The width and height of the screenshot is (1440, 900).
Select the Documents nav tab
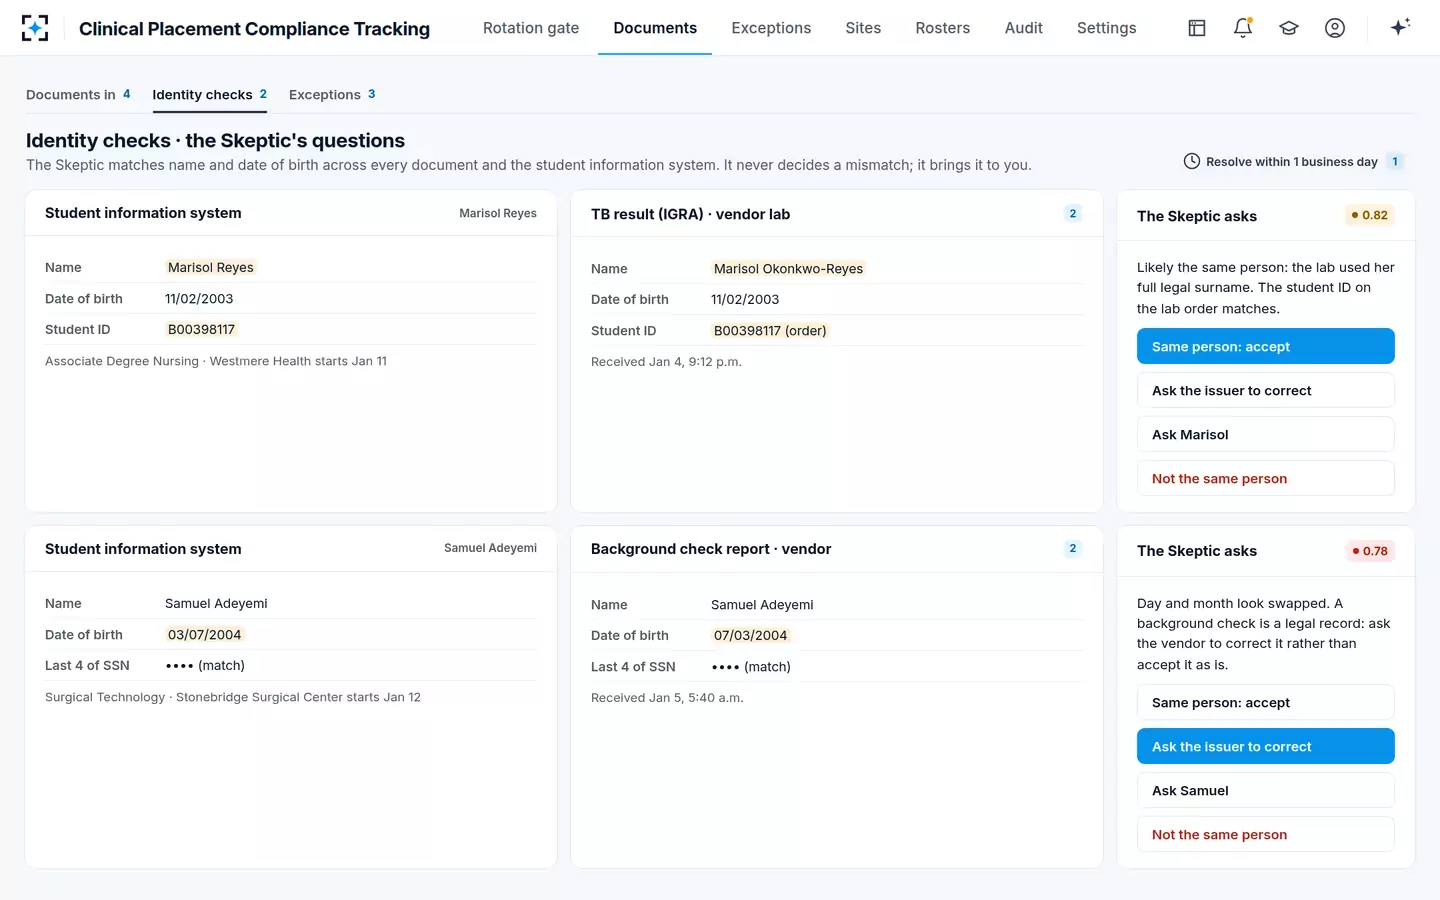point(655,28)
